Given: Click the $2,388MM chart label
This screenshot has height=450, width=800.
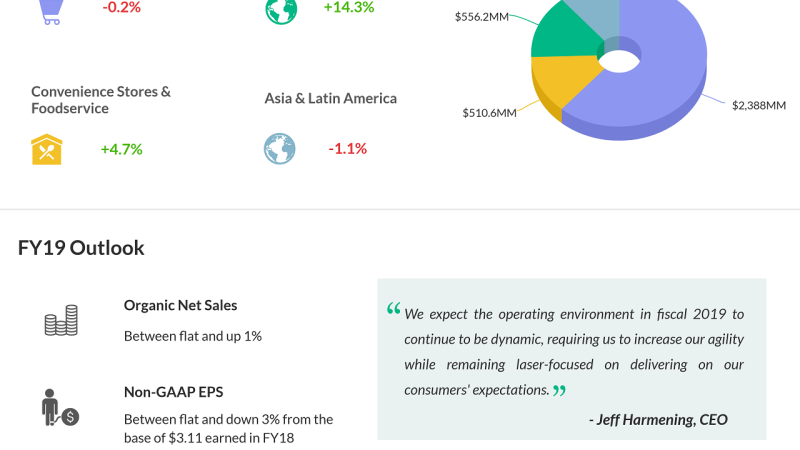Looking at the screenshot, I should (758, 105).
